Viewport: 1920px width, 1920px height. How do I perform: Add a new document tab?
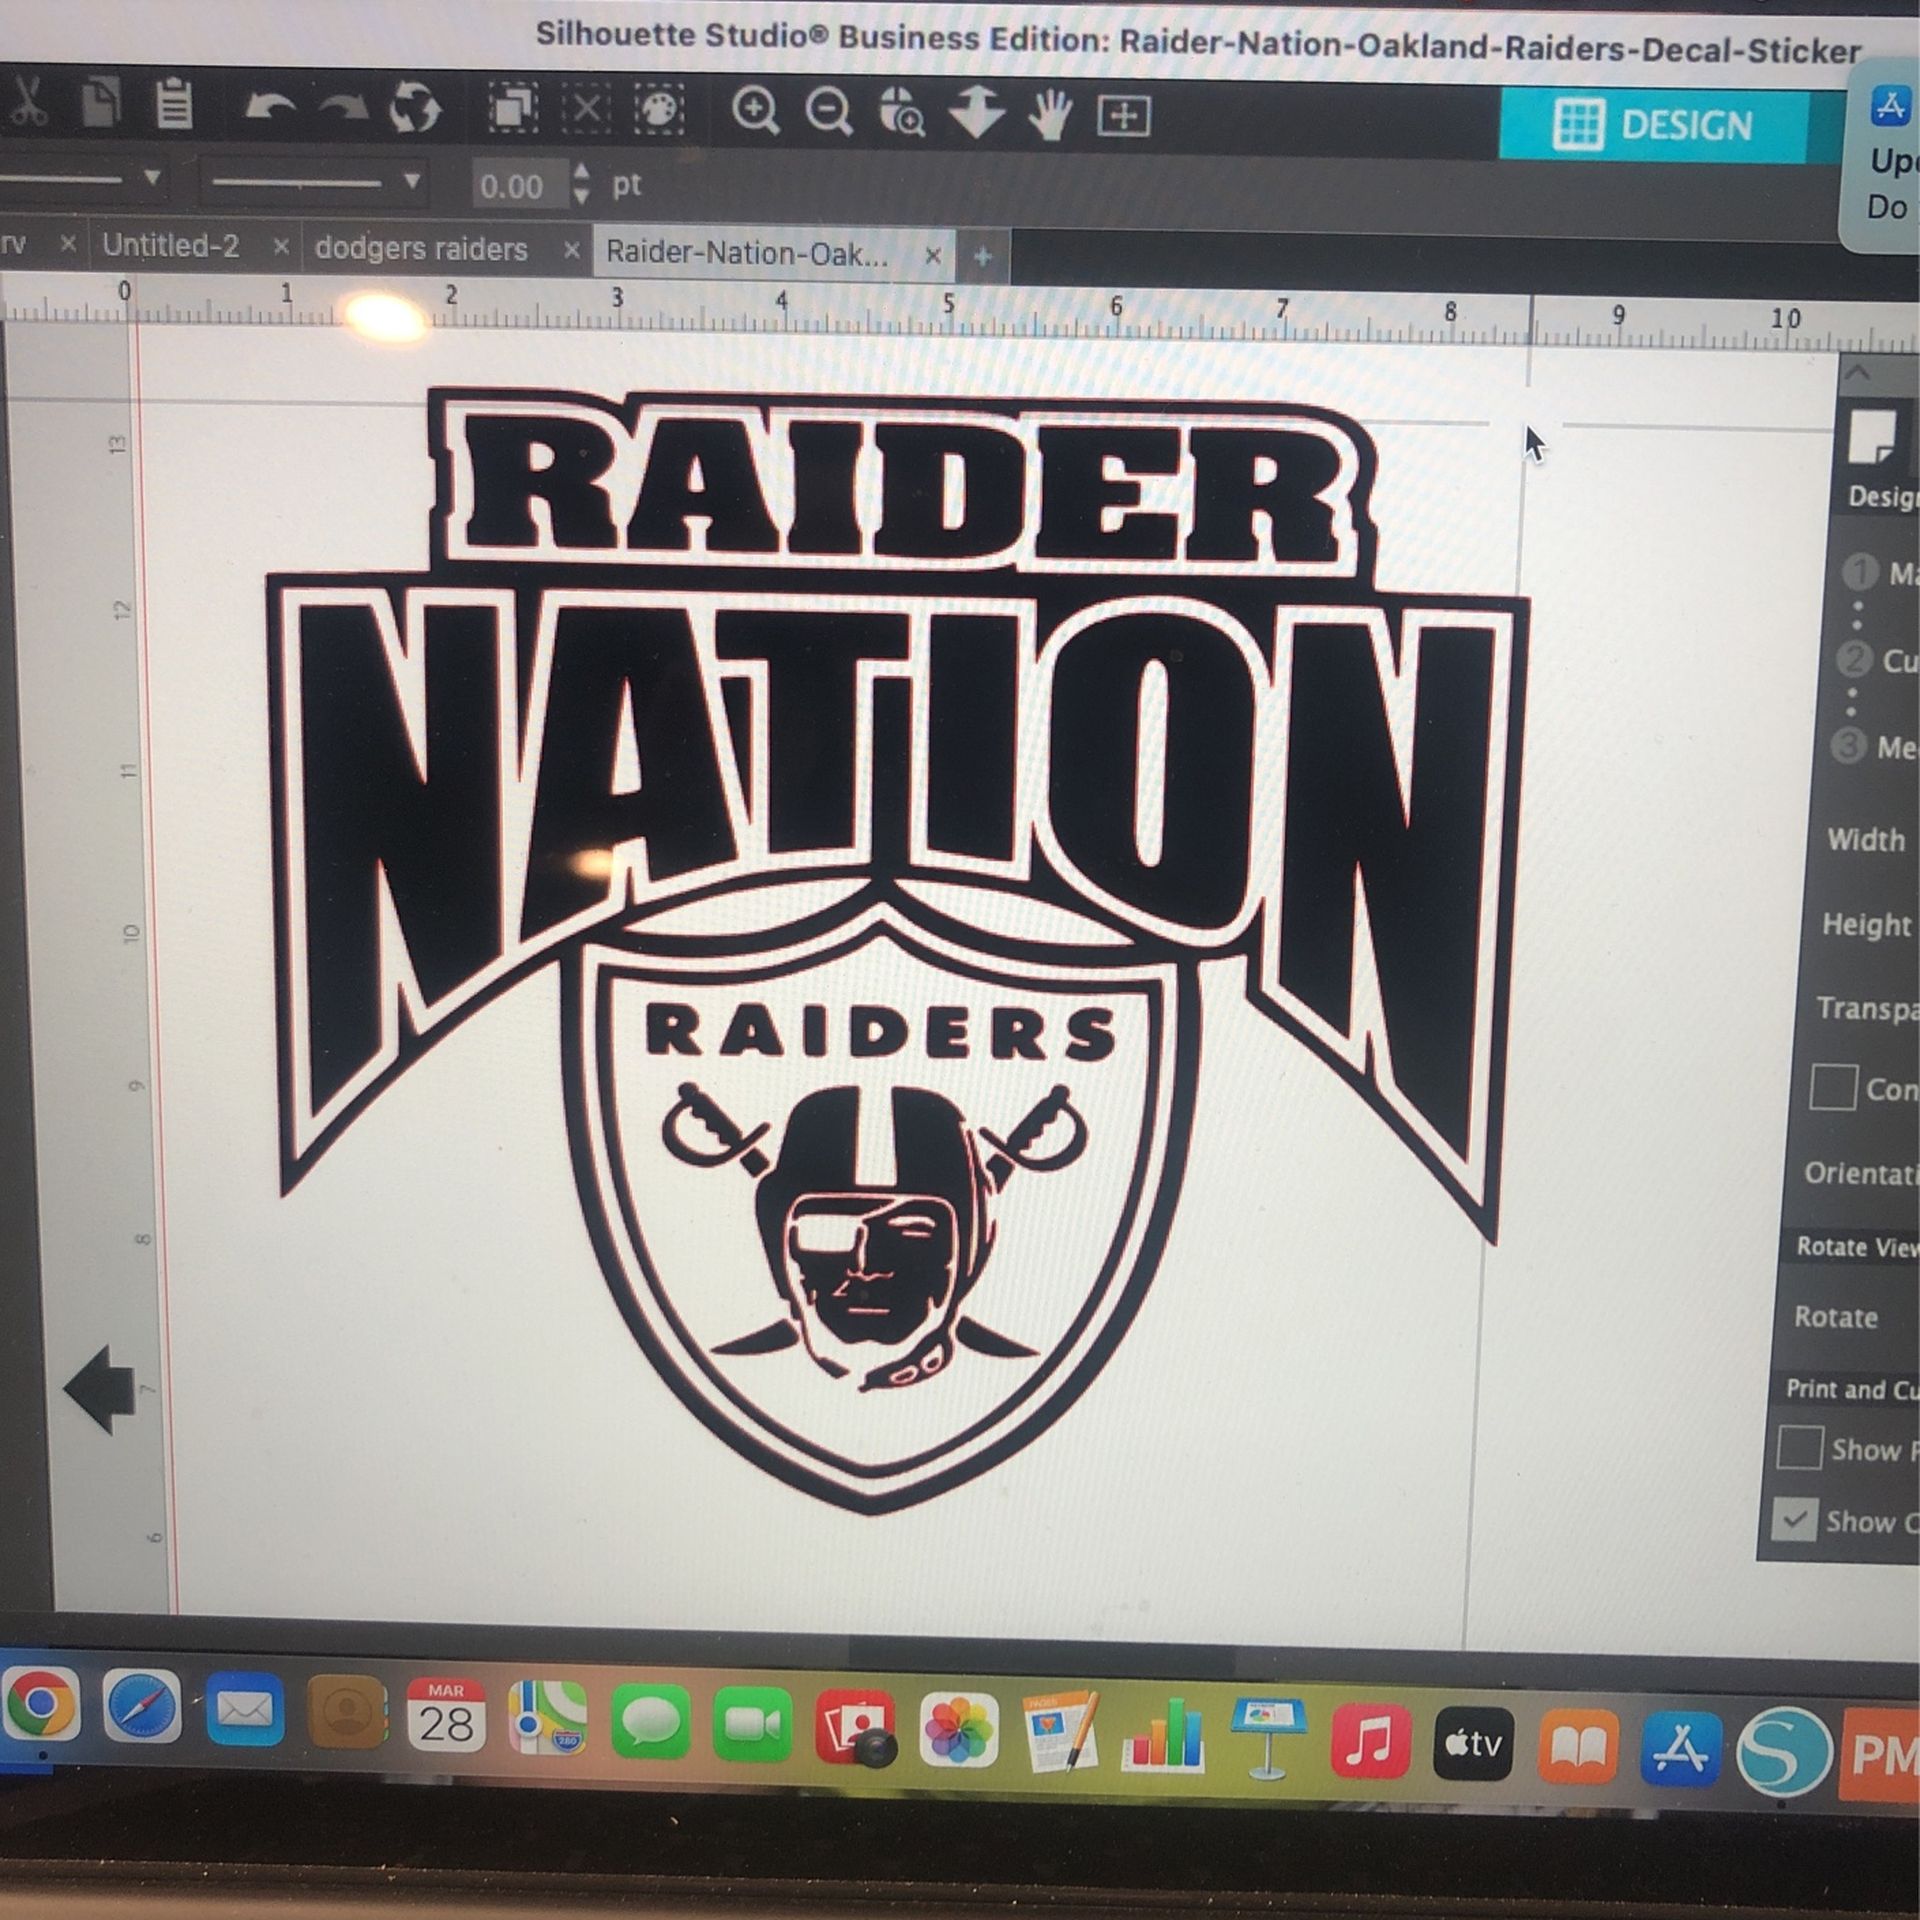982,257
